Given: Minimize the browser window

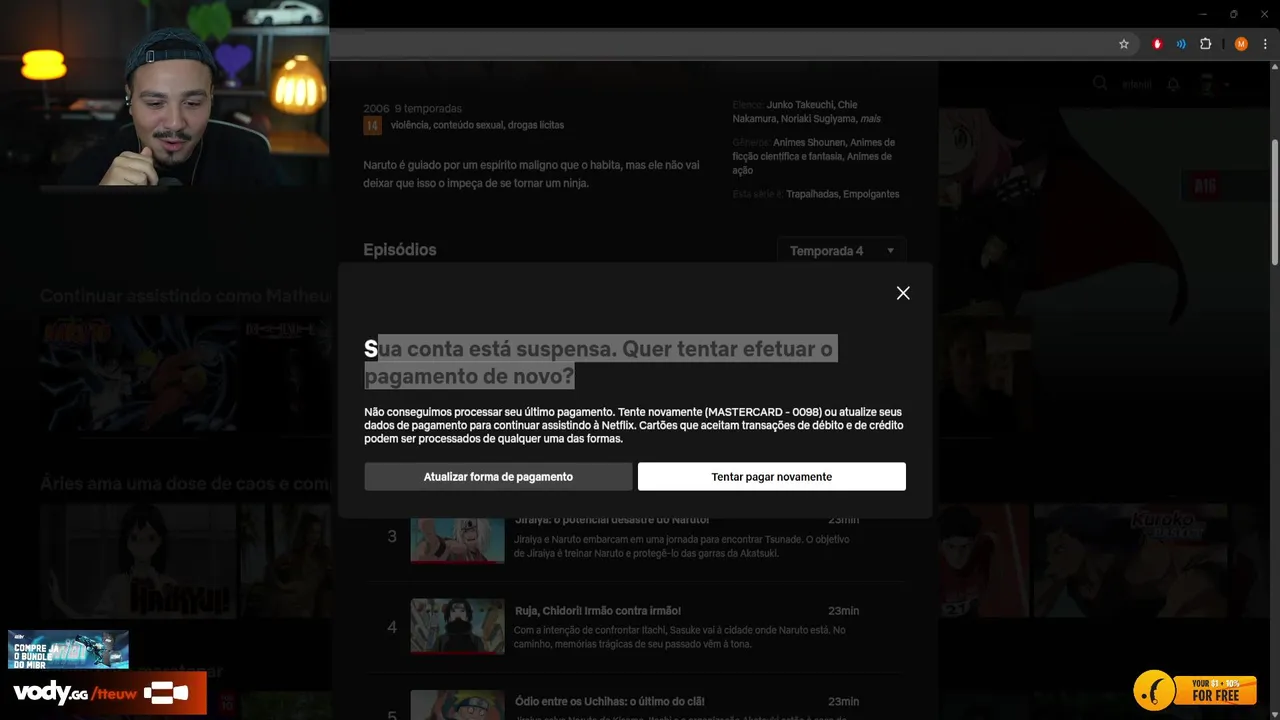Looking at the screenshot, I should (1203, 14).
